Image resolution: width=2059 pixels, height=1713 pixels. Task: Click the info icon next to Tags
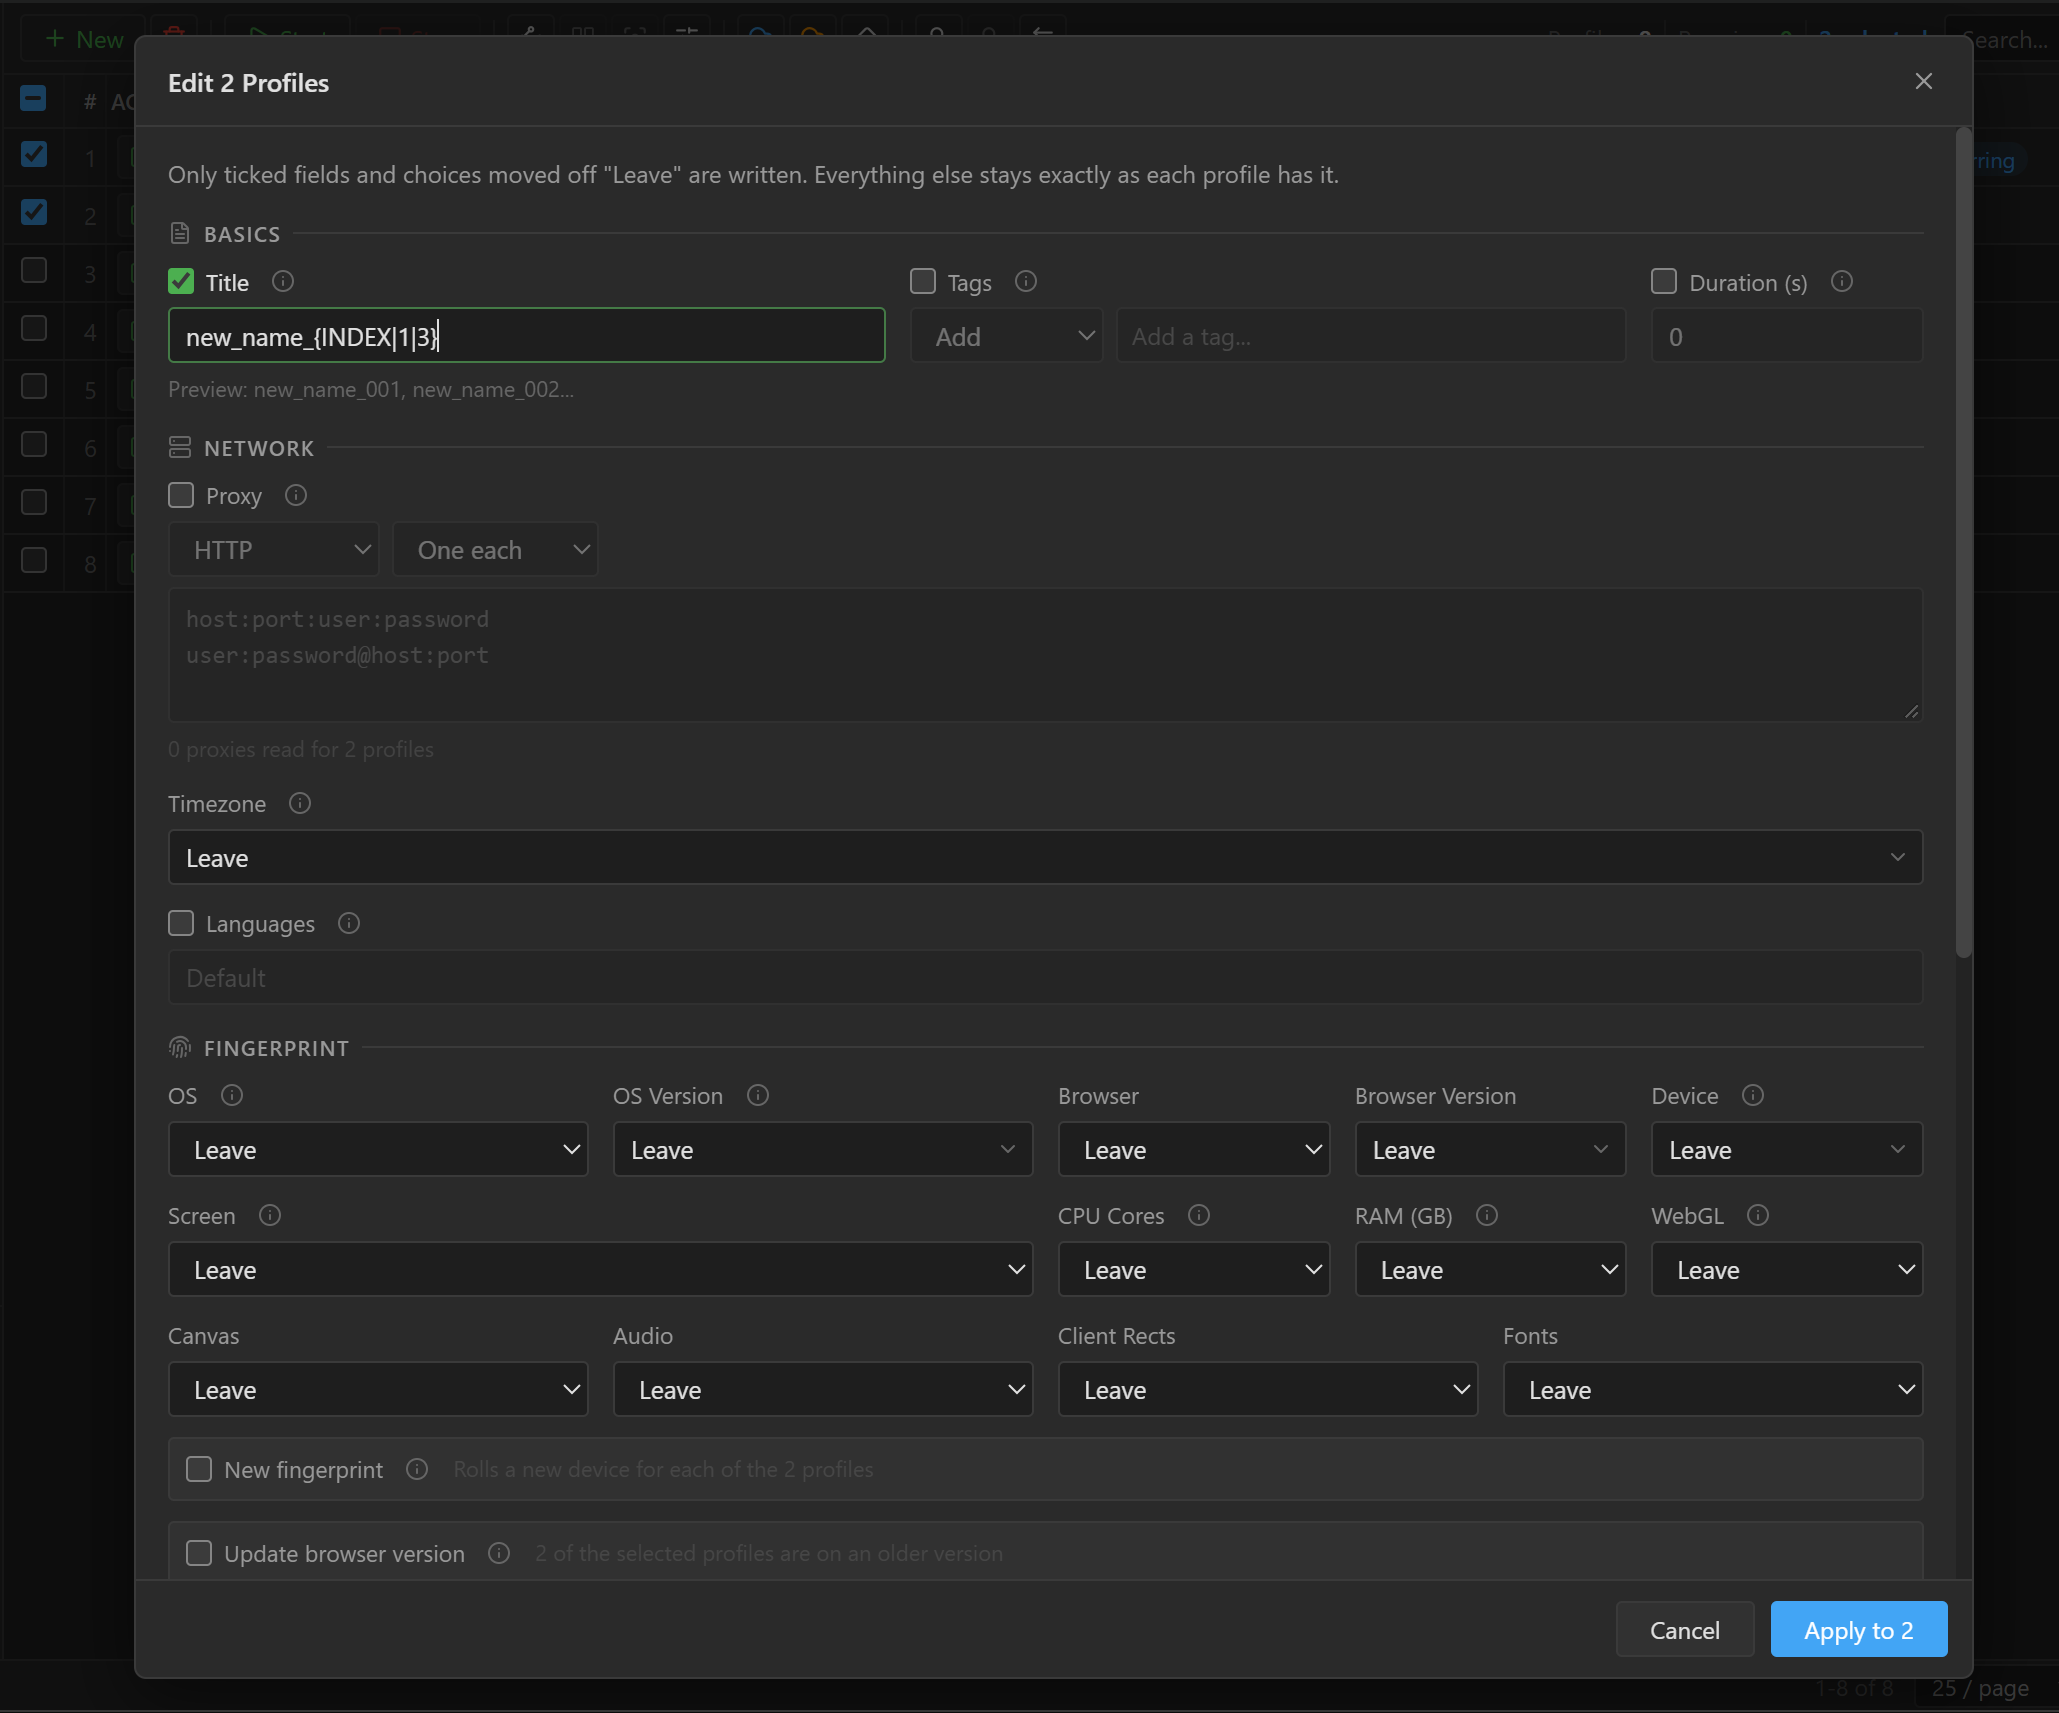[x=1025, y=282]
